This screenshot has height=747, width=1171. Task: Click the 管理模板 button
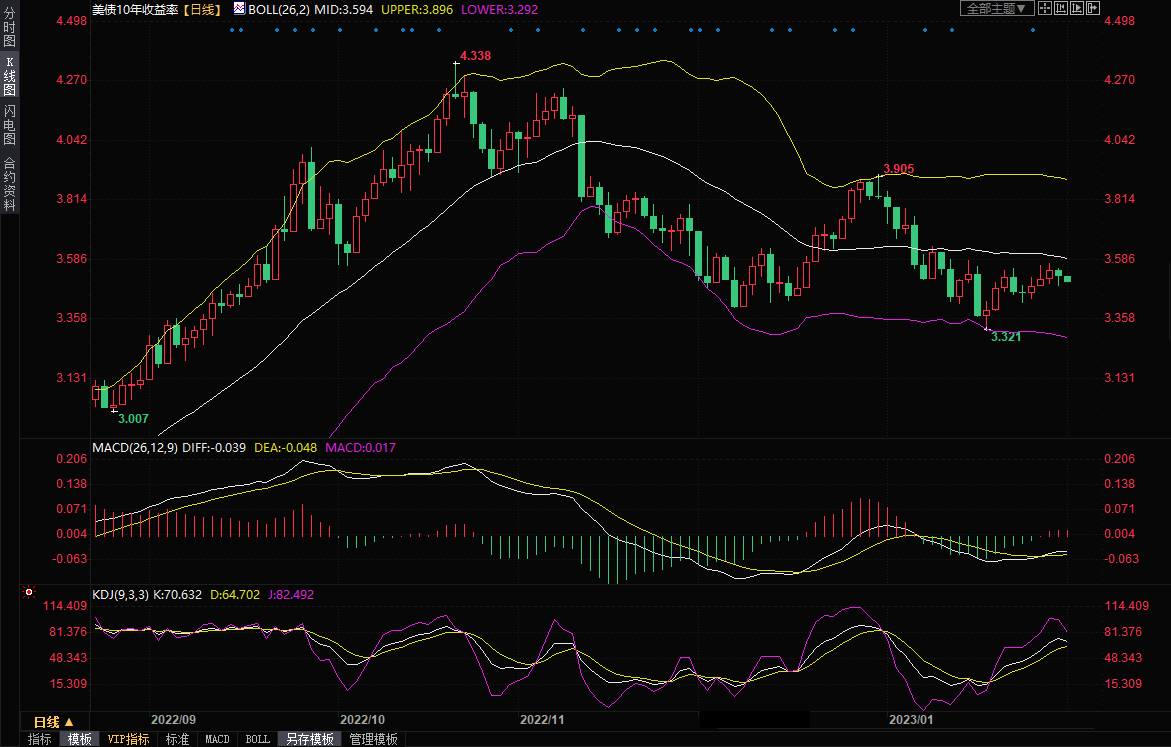(372, 739)
